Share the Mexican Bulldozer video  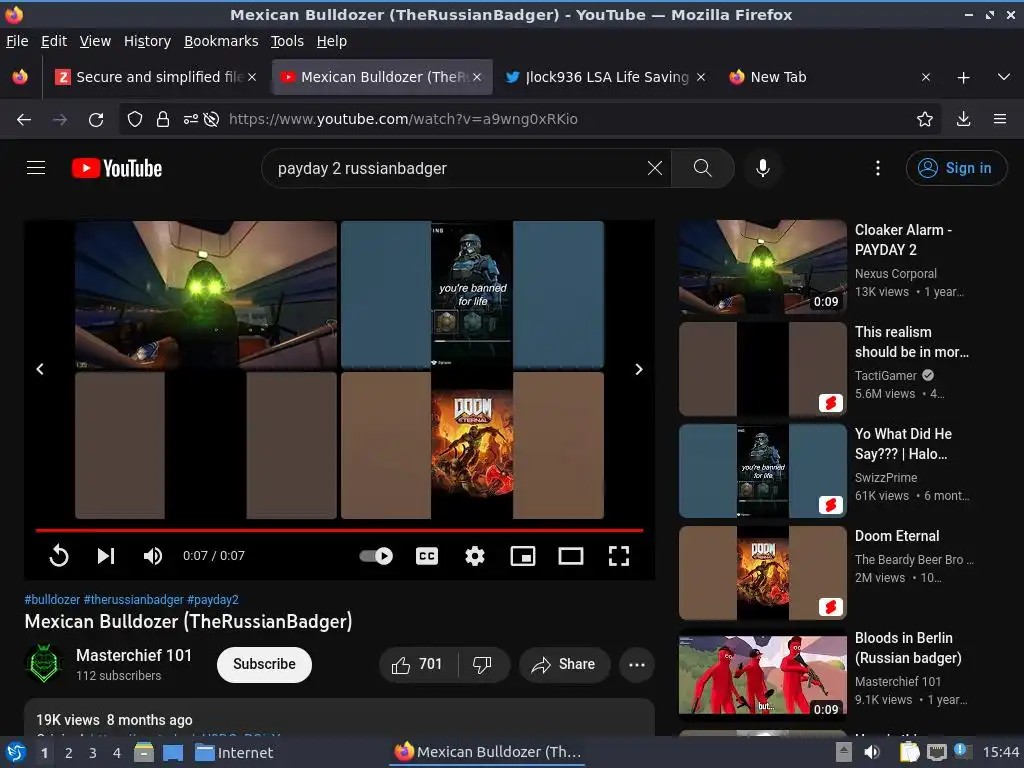[564, 665]
